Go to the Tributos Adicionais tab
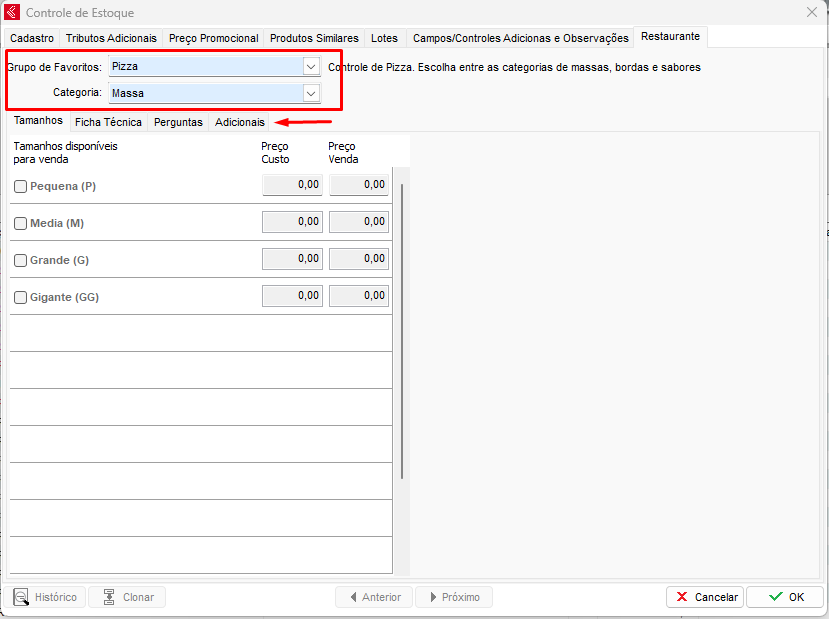Viewport: 829px width, 619px height. [x=111, y=38]
